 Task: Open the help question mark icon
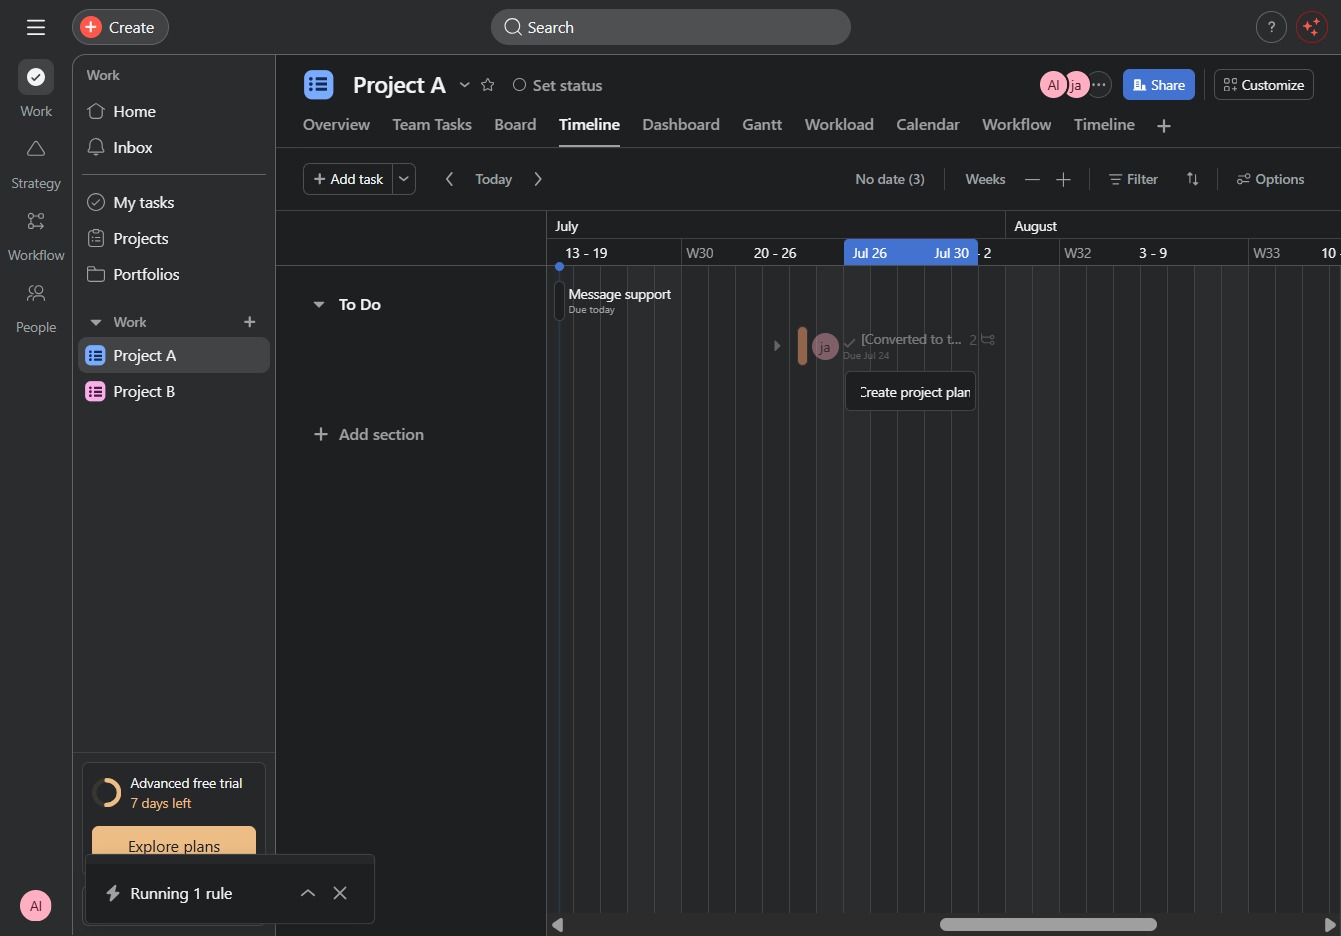pyautogui.click(x=1271, y=27)
